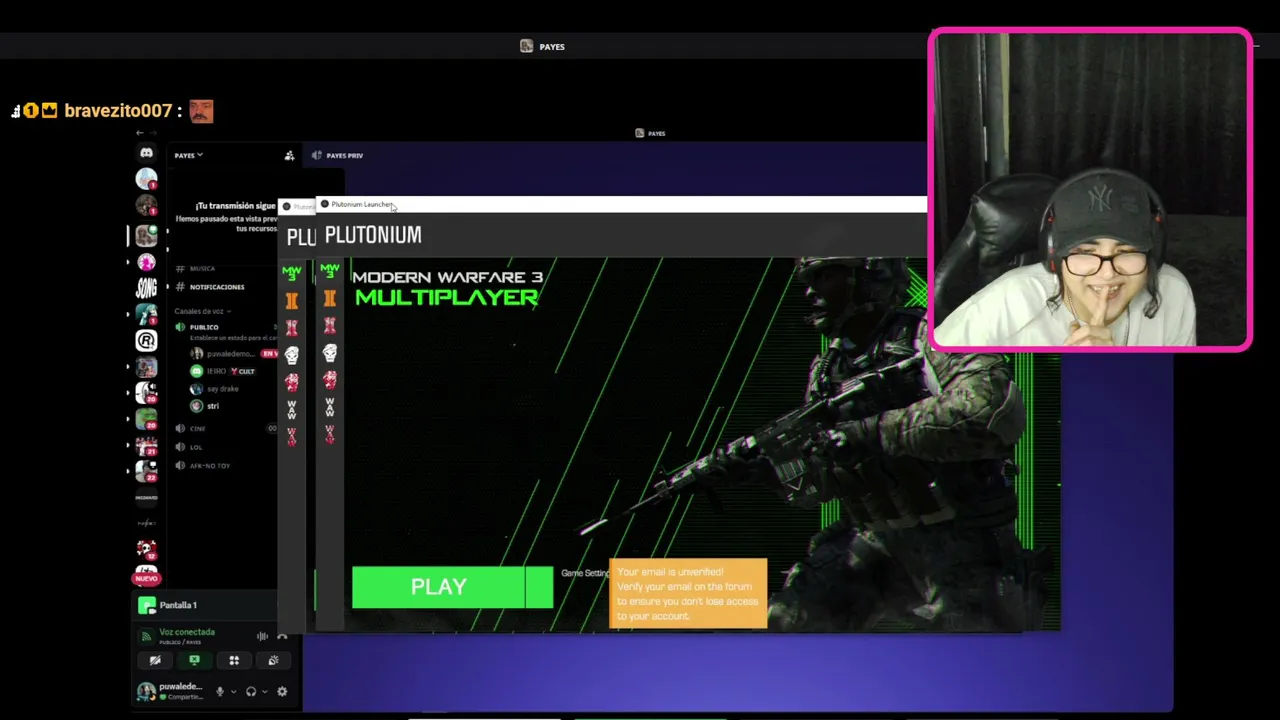
Task: Select the white skull game icon in front launcher
Action: click(x=329, y=353)
